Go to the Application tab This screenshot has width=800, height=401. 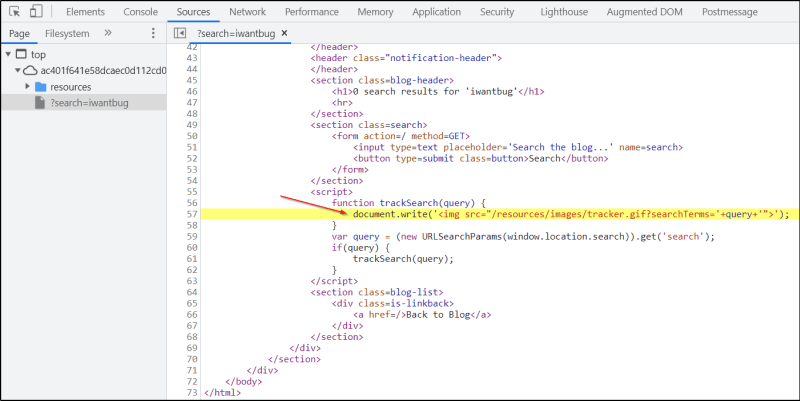[436, 12]
